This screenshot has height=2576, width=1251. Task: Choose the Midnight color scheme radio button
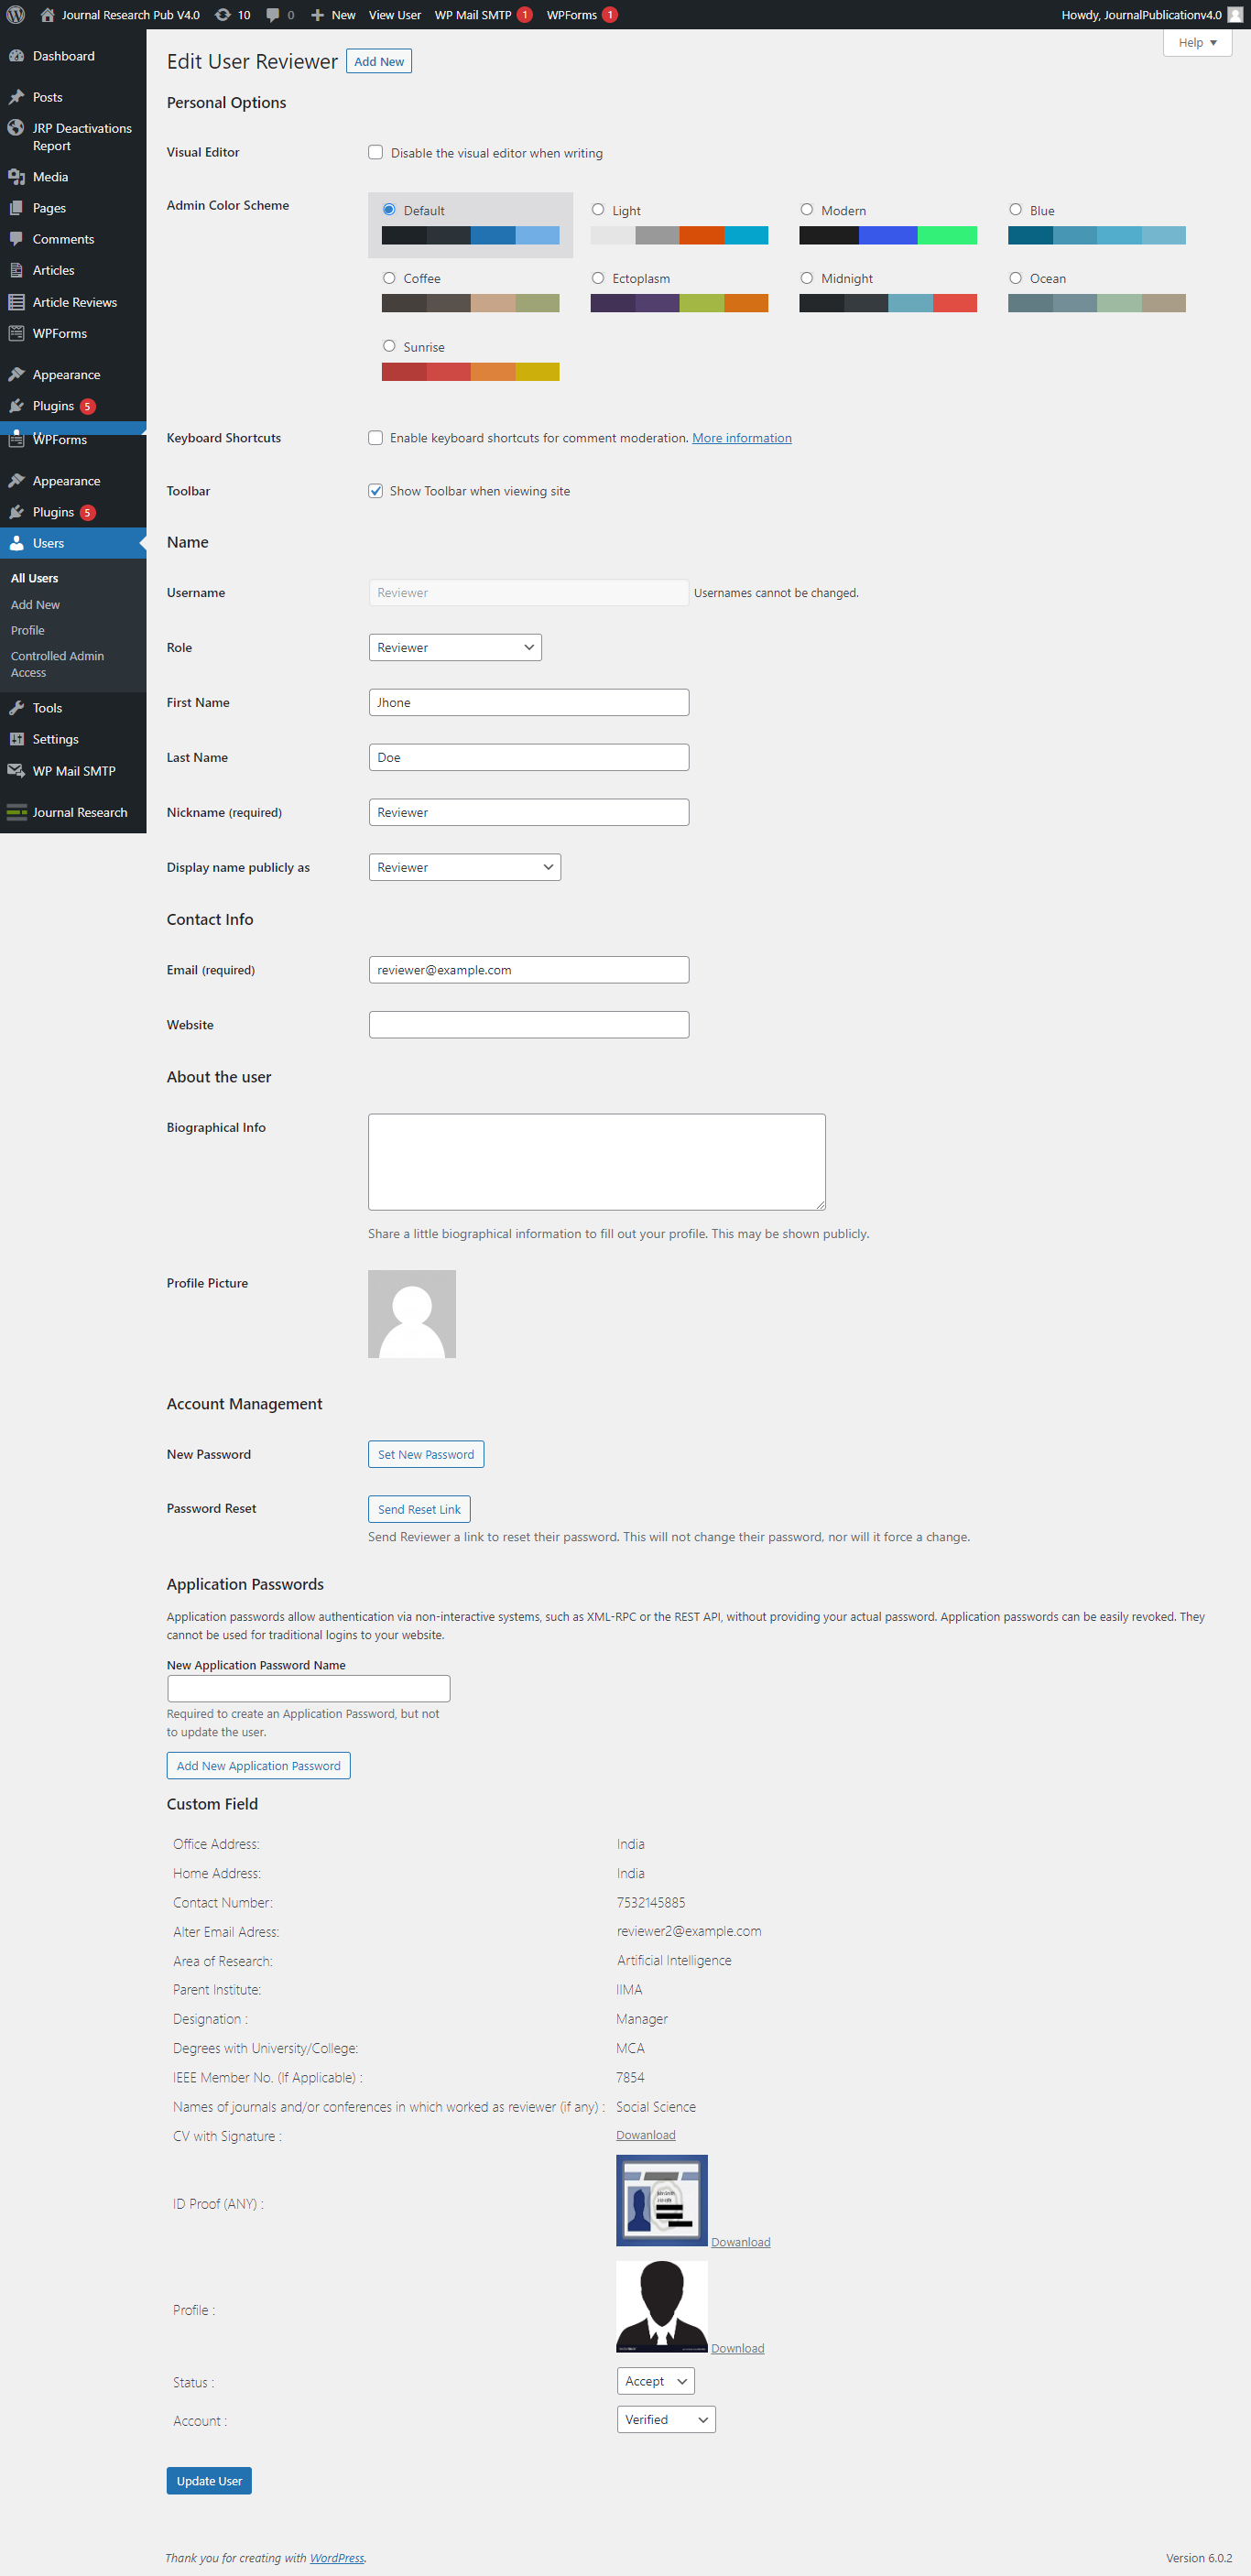(807, 278)
